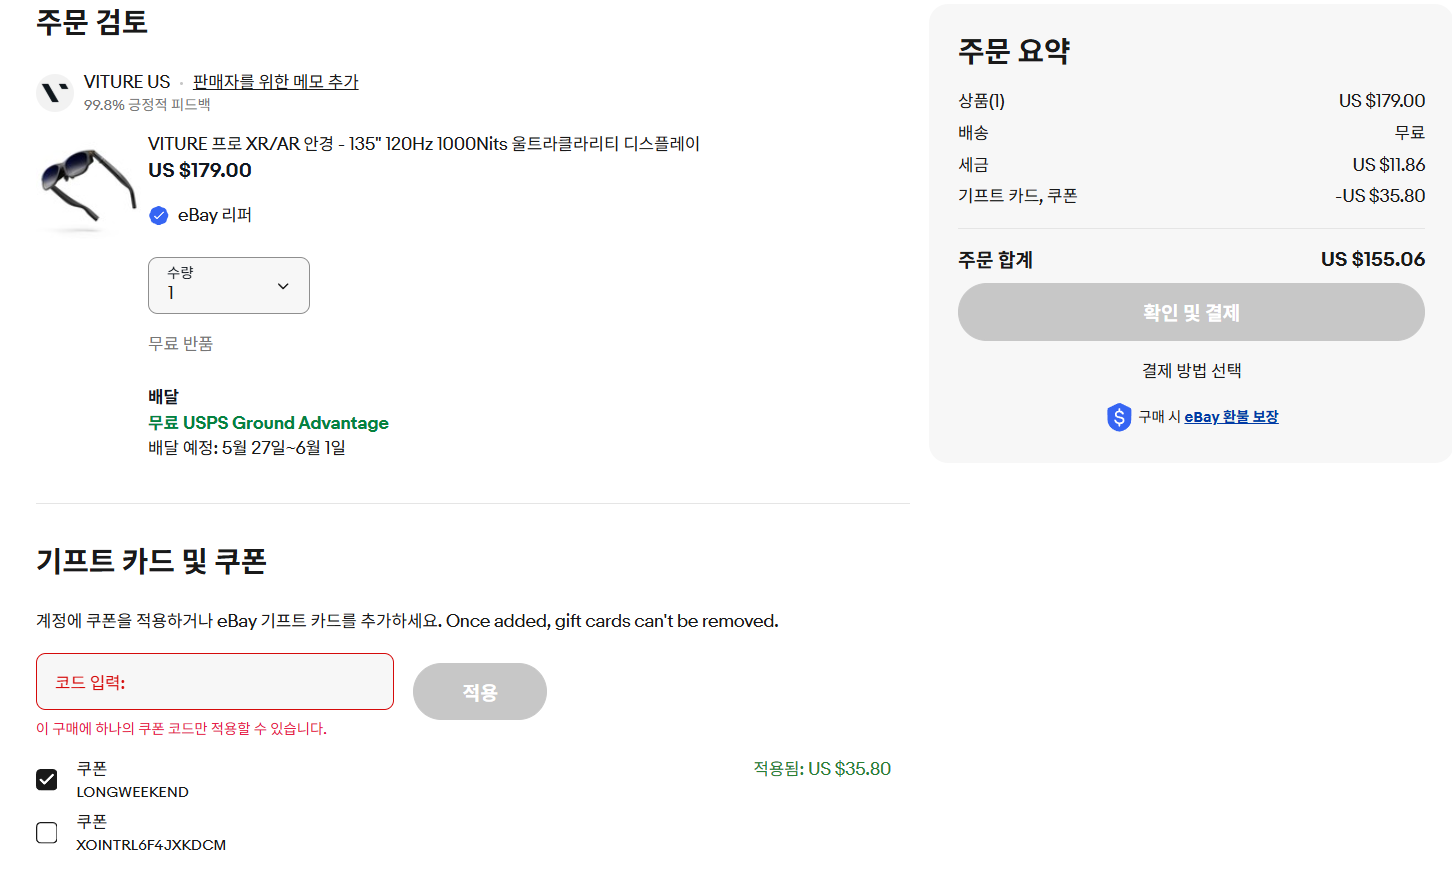Click the VITURE US seller logo icon
Viewport: 1452px width, 884px height.
55,92
